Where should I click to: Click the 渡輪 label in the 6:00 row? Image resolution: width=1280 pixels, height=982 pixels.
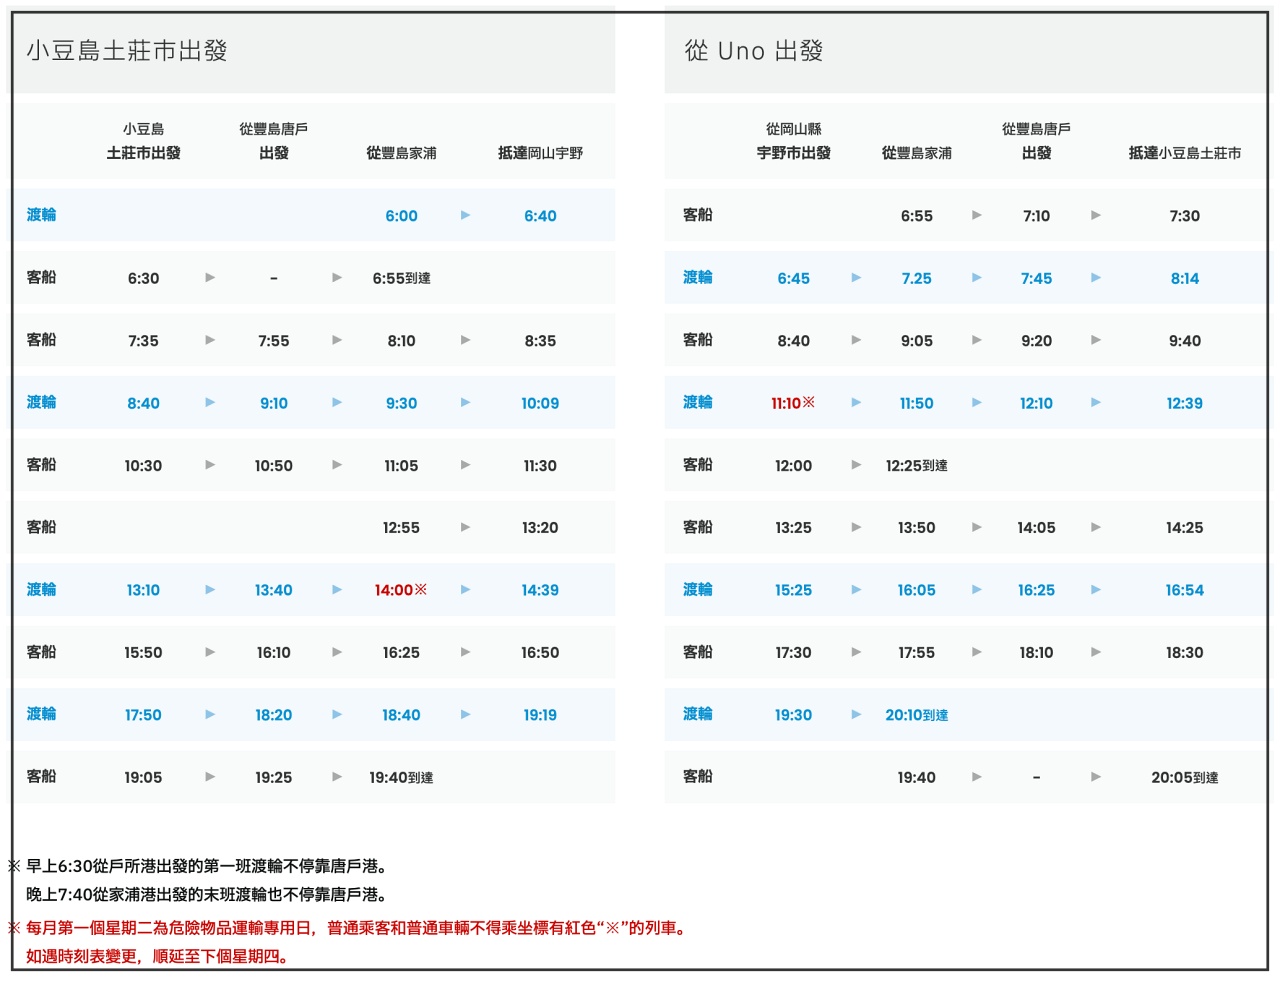click(x=41, y=215)
